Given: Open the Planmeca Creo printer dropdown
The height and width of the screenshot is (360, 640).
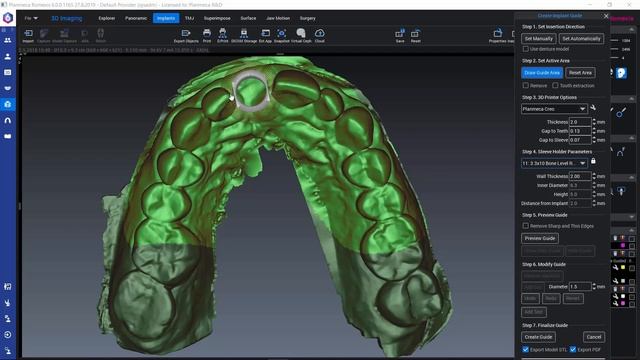Looking at the screenshot, I should [554, 109].
